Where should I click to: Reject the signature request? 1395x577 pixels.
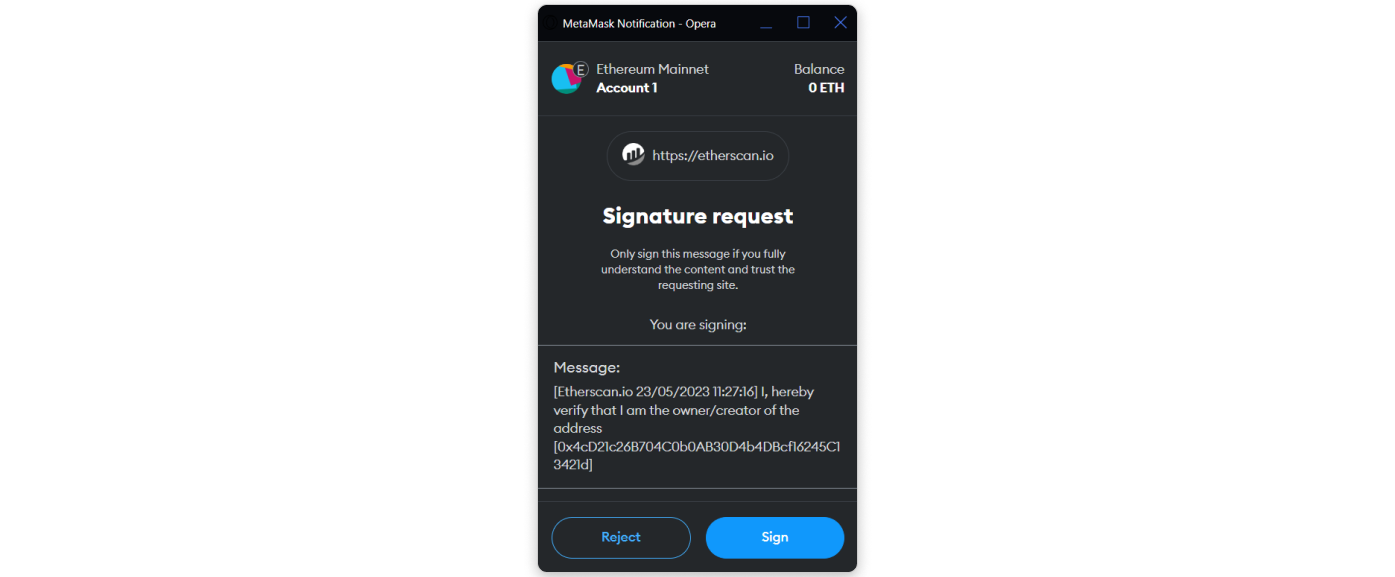click(x=621, y=538)
